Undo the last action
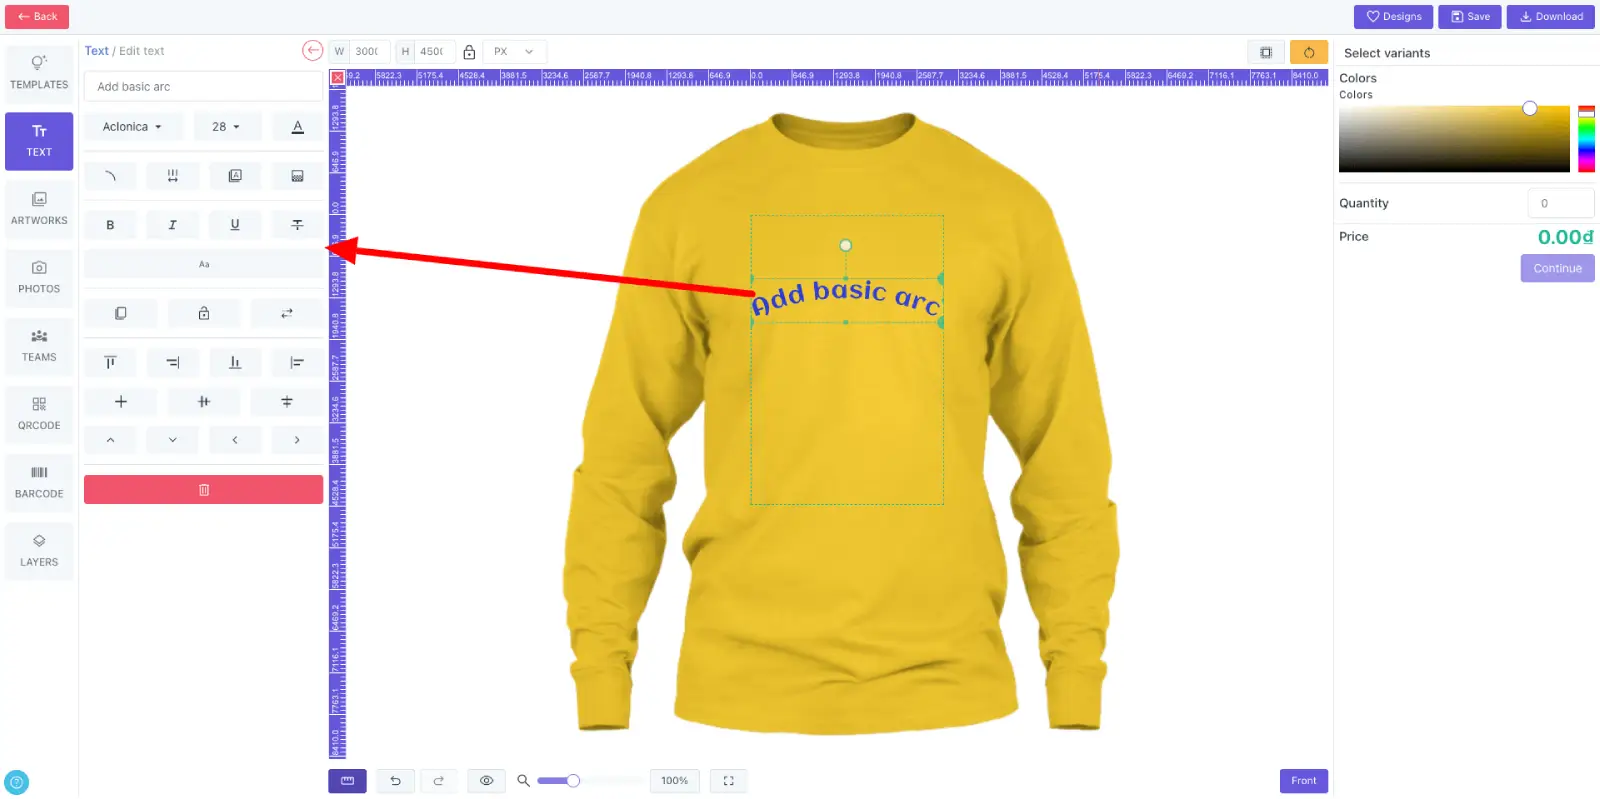 pyautogui.click(x=395, y=781)
